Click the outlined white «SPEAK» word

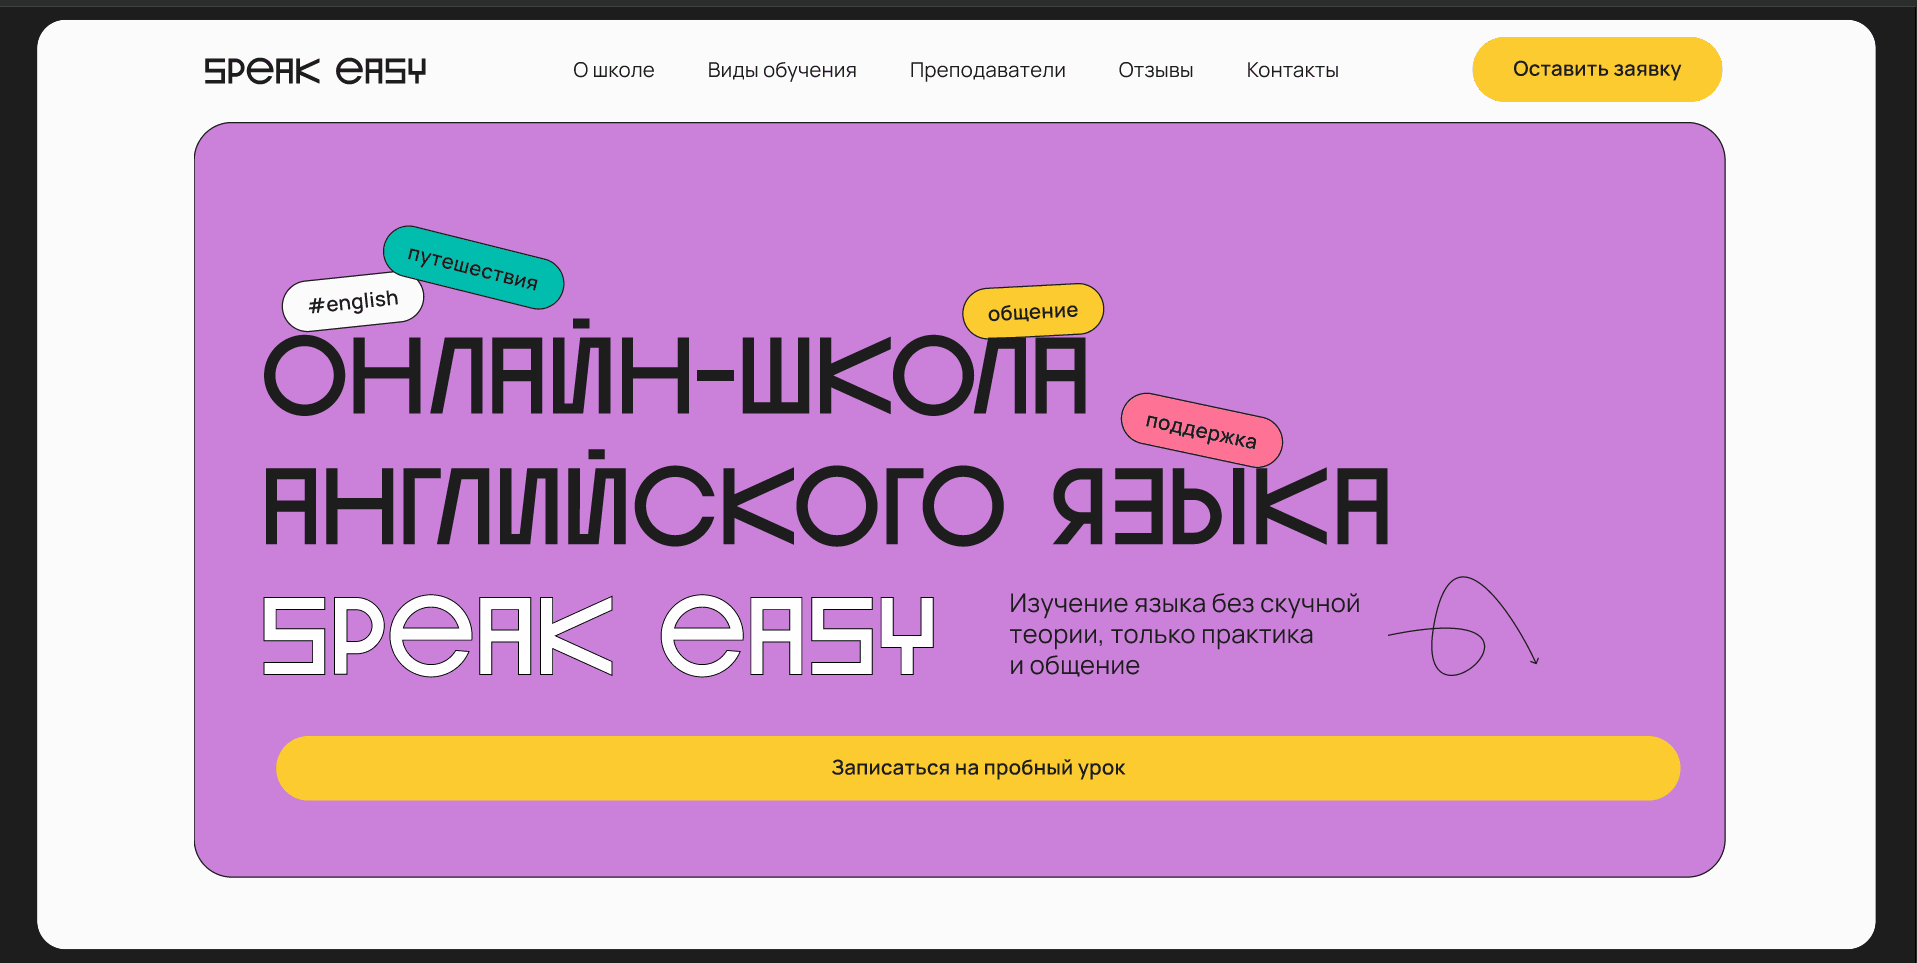pyautogui.click(x=437, y=636)
